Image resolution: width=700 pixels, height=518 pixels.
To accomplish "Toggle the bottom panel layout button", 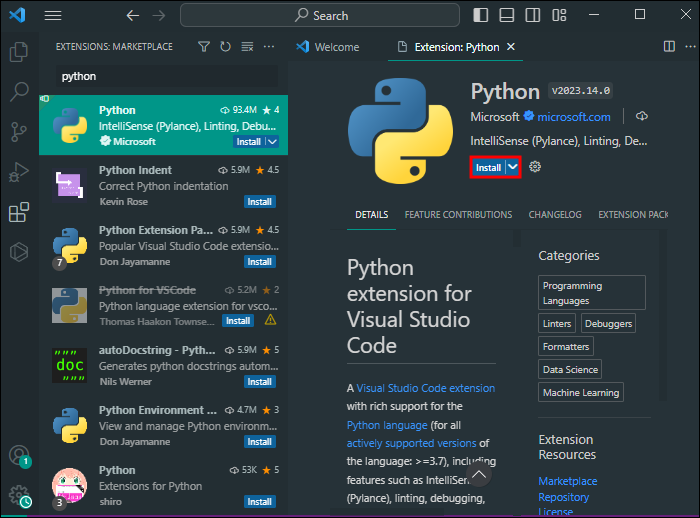I will tap(506, 15).
